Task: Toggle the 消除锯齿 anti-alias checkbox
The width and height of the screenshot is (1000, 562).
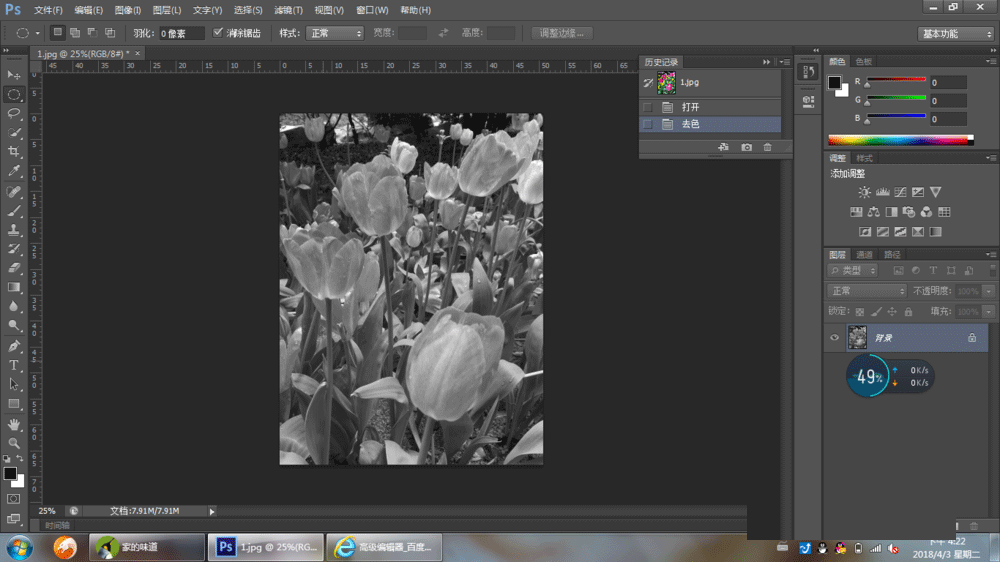Action: click(x=219, y=33)
